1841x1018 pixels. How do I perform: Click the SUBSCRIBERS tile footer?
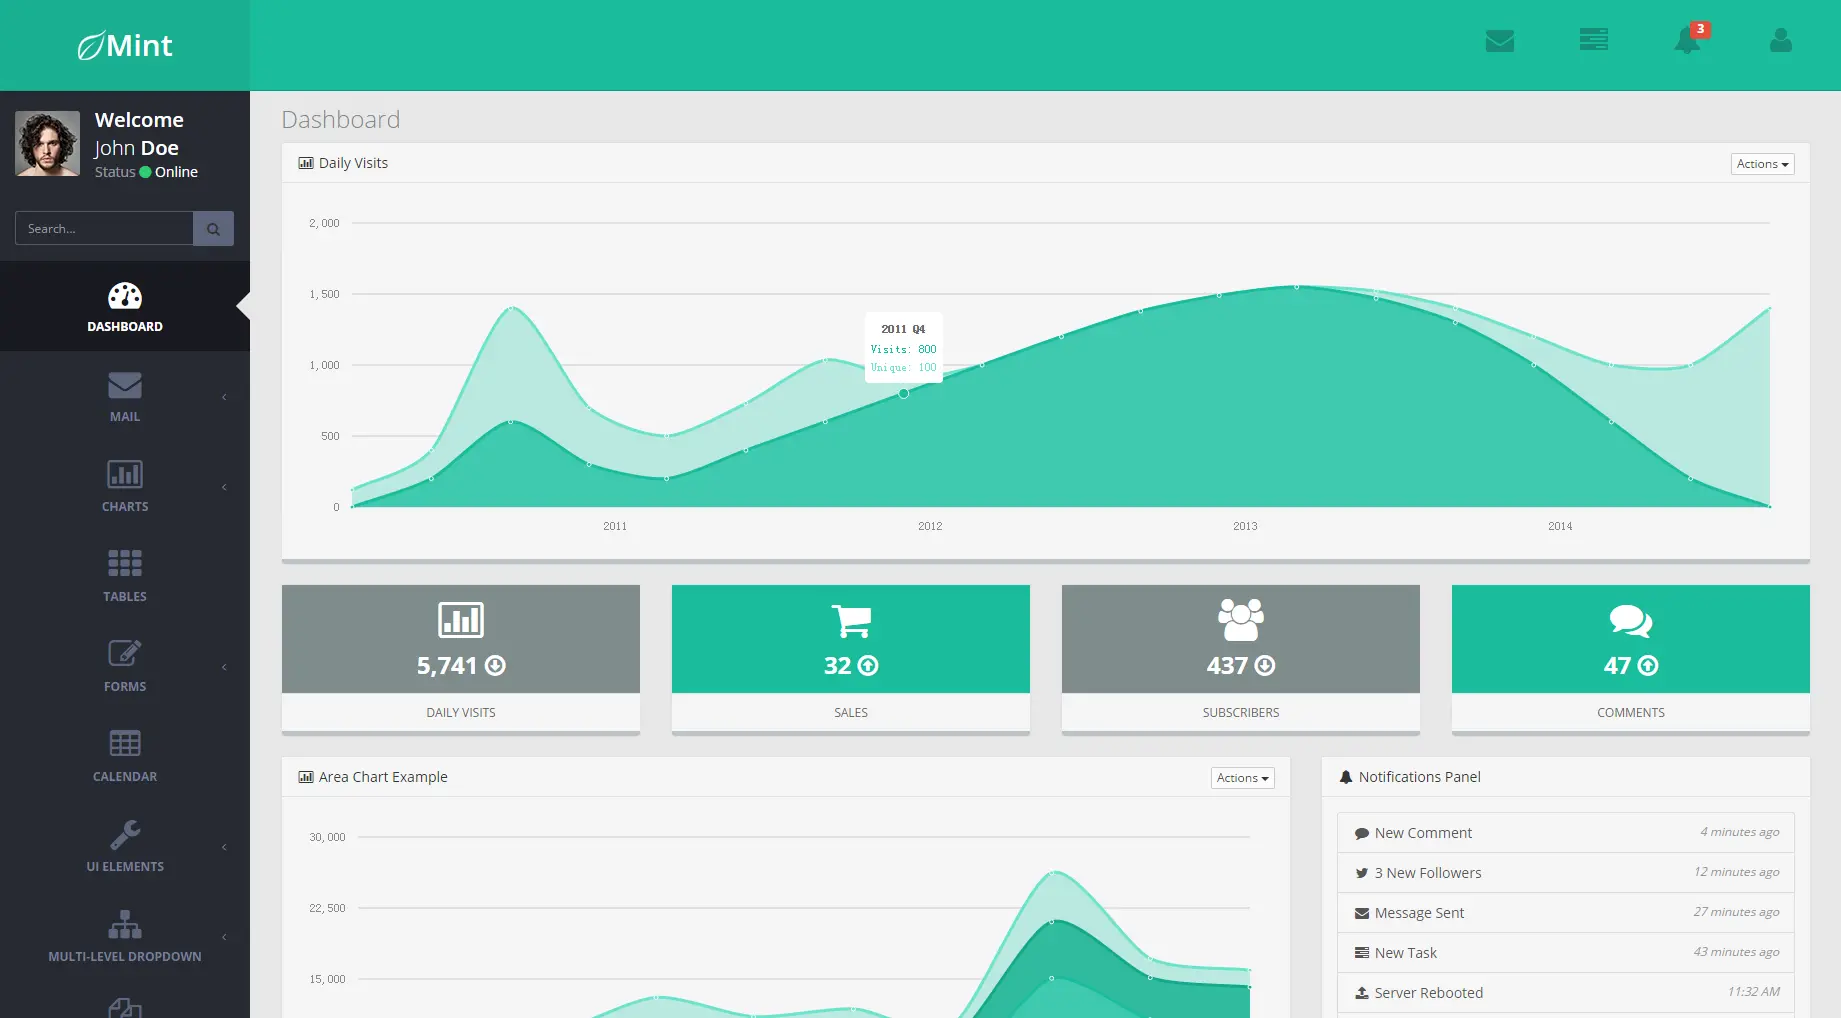(x=1241, y=713)
